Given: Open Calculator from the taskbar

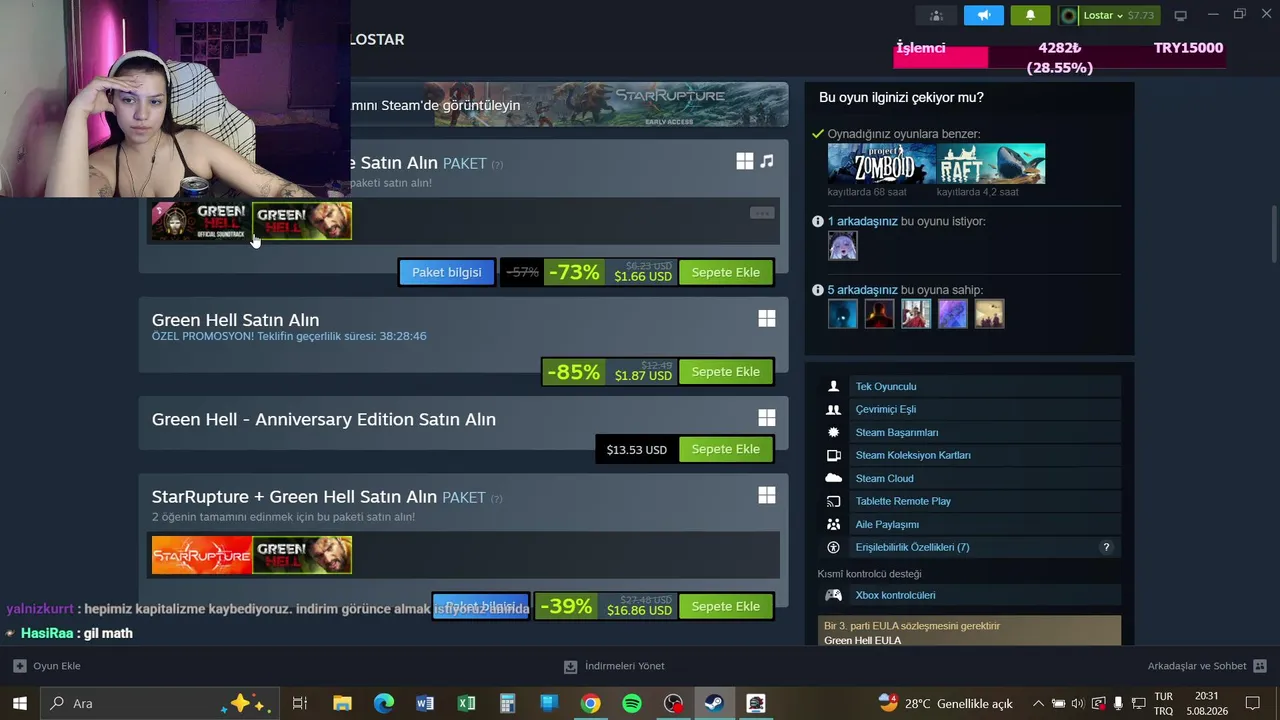Looking at the screenshot, I should (x=508, y=703).
